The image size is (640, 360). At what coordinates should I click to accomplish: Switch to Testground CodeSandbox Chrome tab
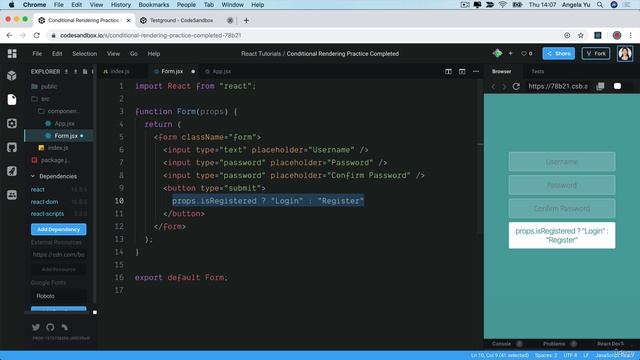[x=182, y=20]
